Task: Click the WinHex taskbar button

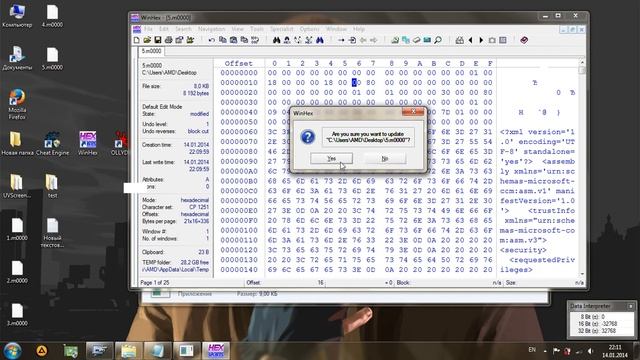Action: (x=216, y=351)
